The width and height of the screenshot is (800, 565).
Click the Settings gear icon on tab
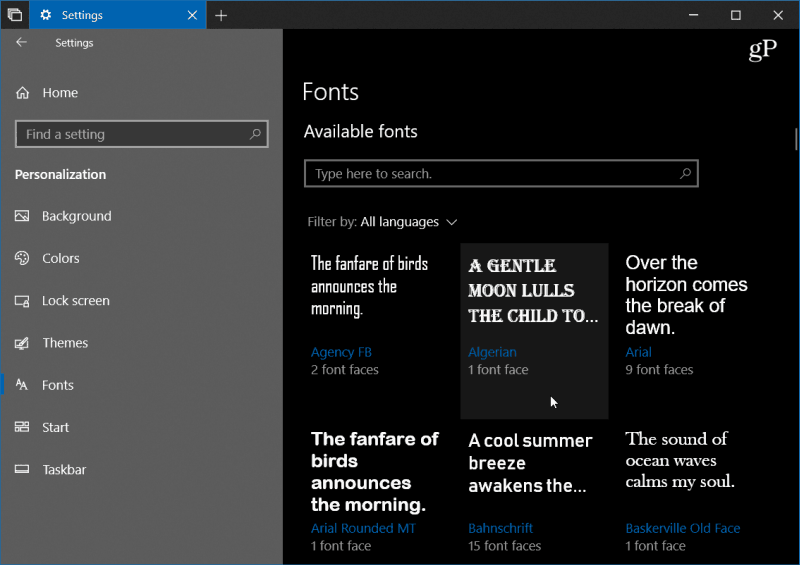45,15
